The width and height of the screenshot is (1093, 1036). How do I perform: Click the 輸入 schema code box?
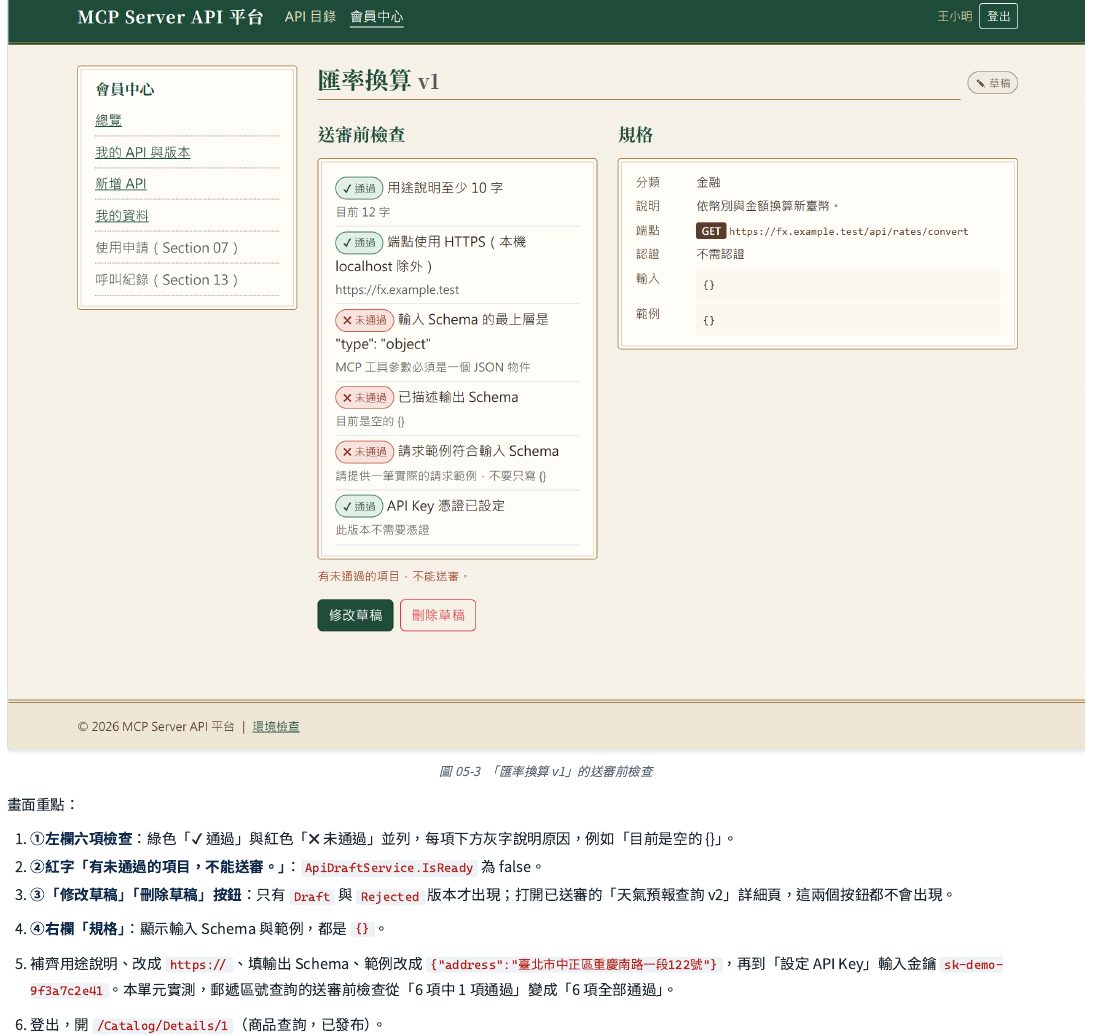(x=848, y=284)
